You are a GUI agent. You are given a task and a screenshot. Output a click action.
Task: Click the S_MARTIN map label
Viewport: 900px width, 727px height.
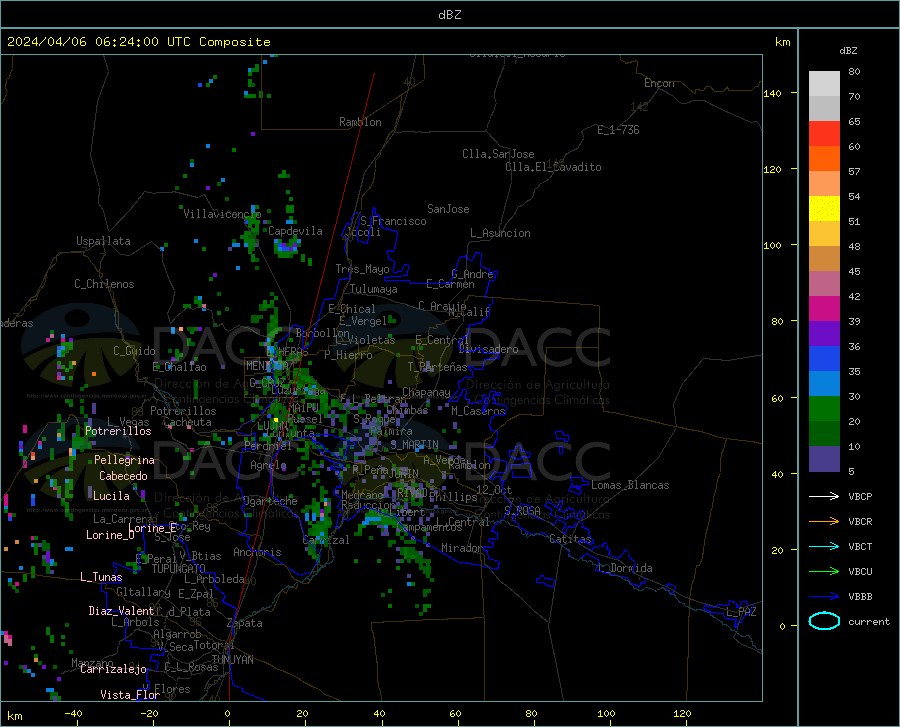[414, 444]
